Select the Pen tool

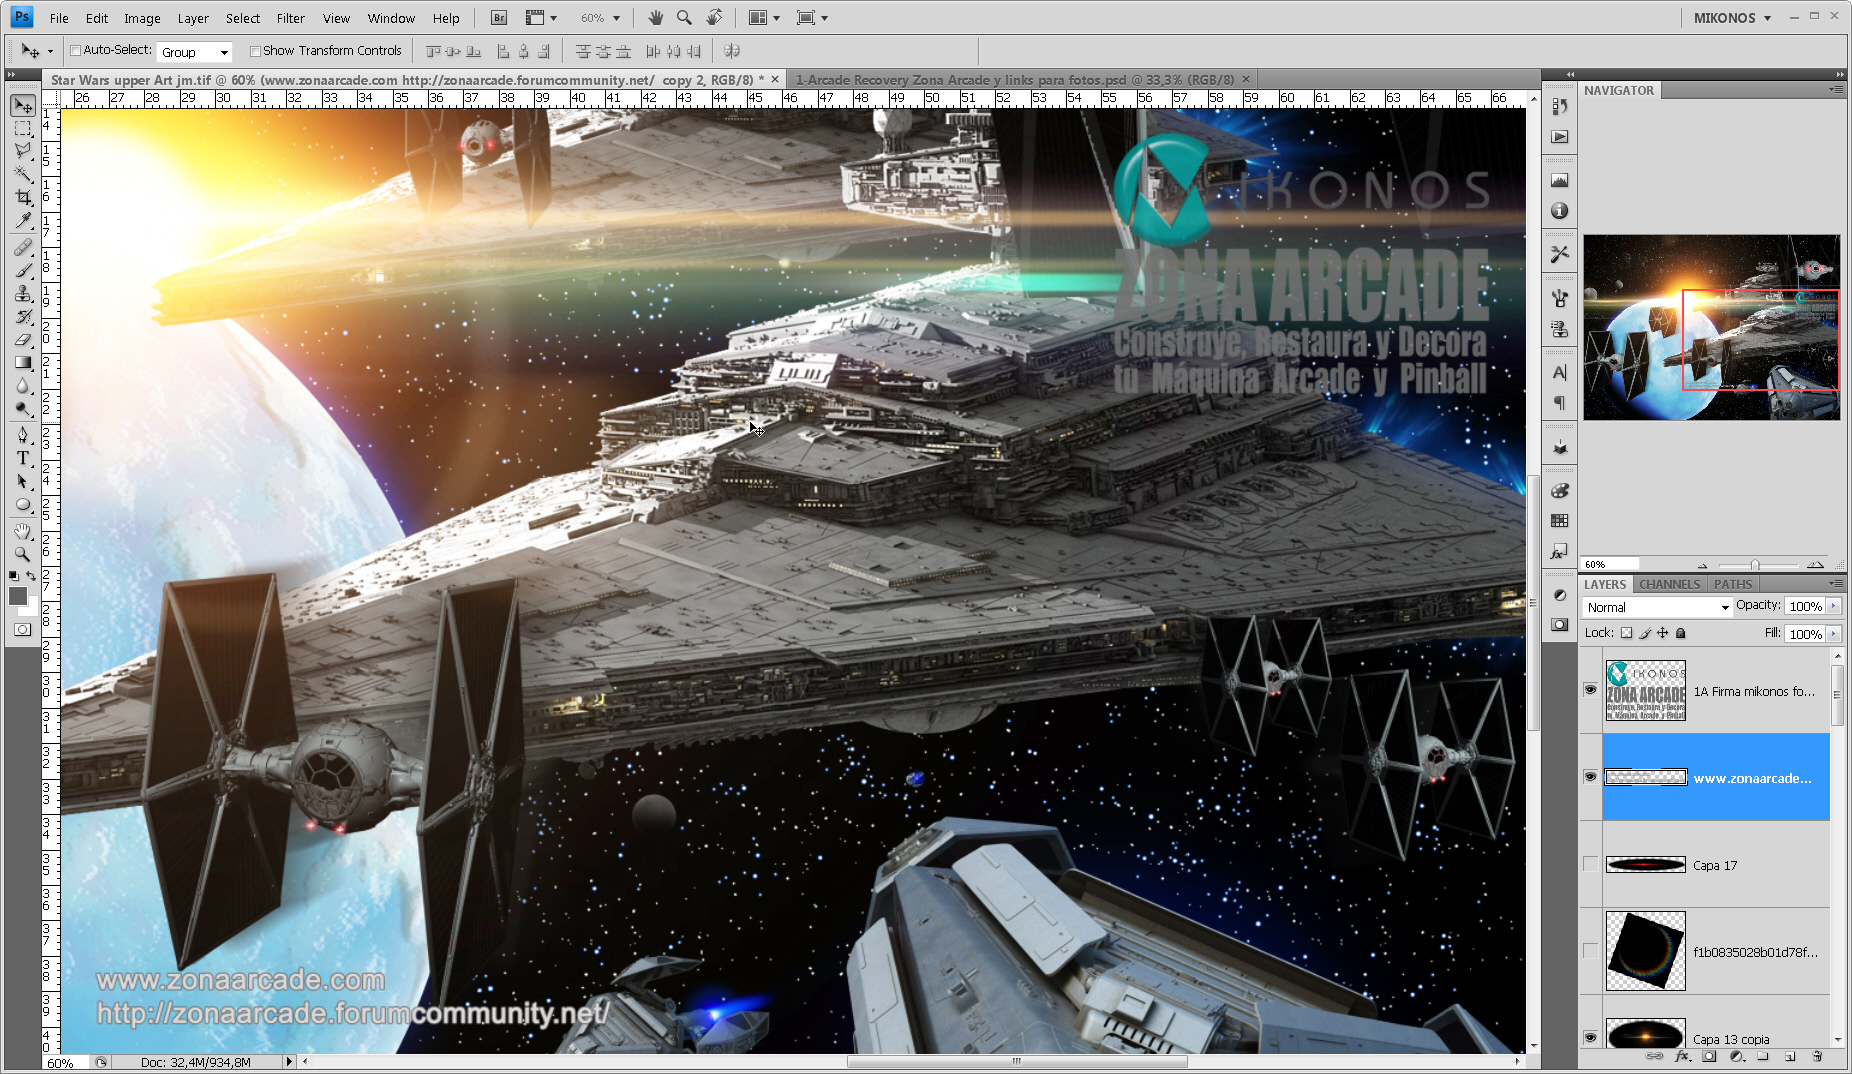[x=23, y=435]
